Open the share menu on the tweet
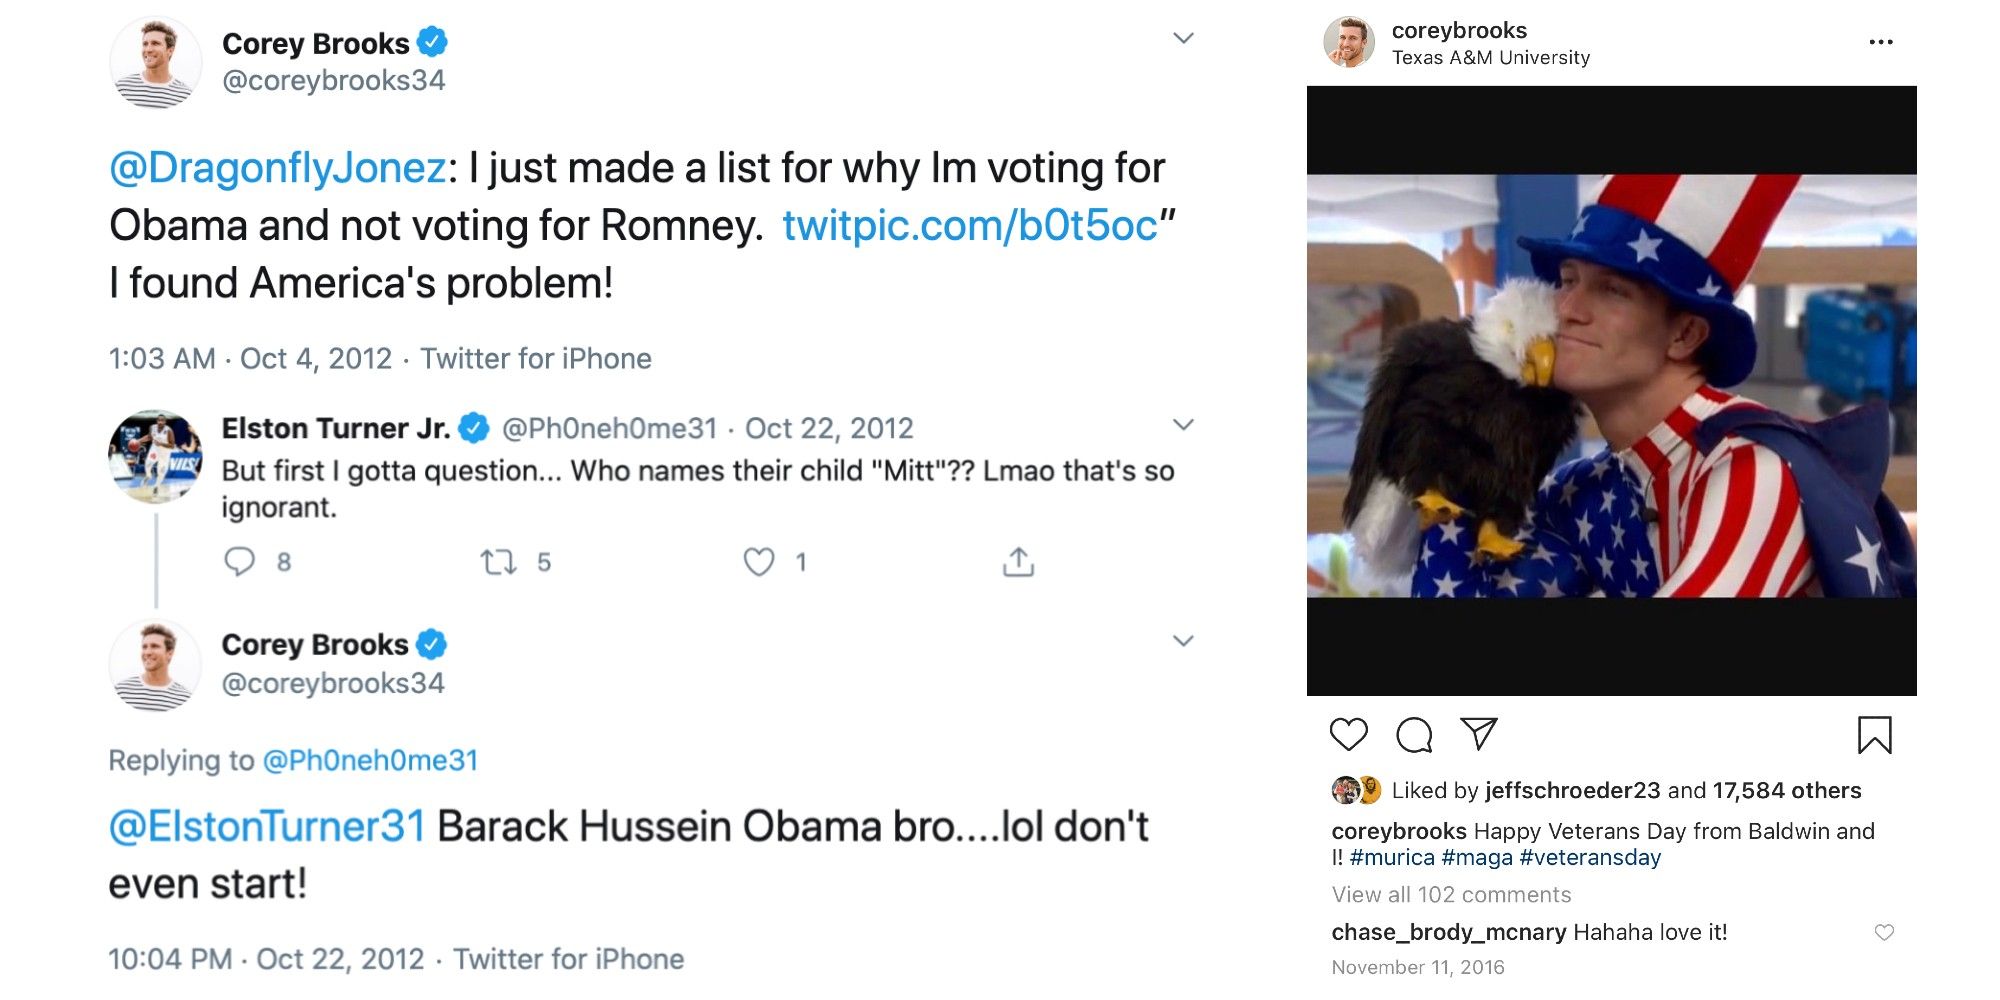 [x=1019, y=562]
